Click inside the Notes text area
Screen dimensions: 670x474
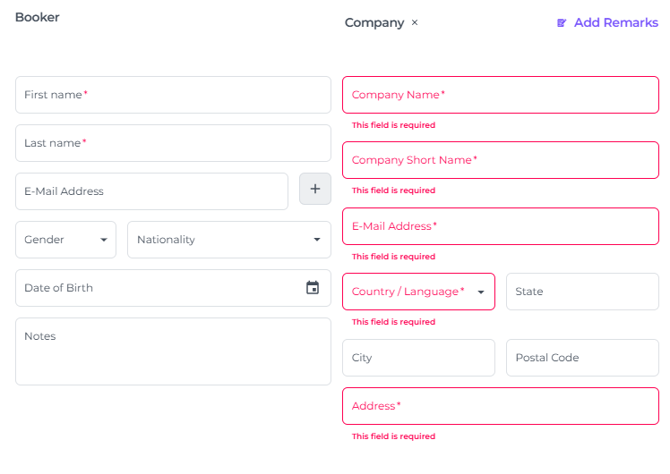172,352
